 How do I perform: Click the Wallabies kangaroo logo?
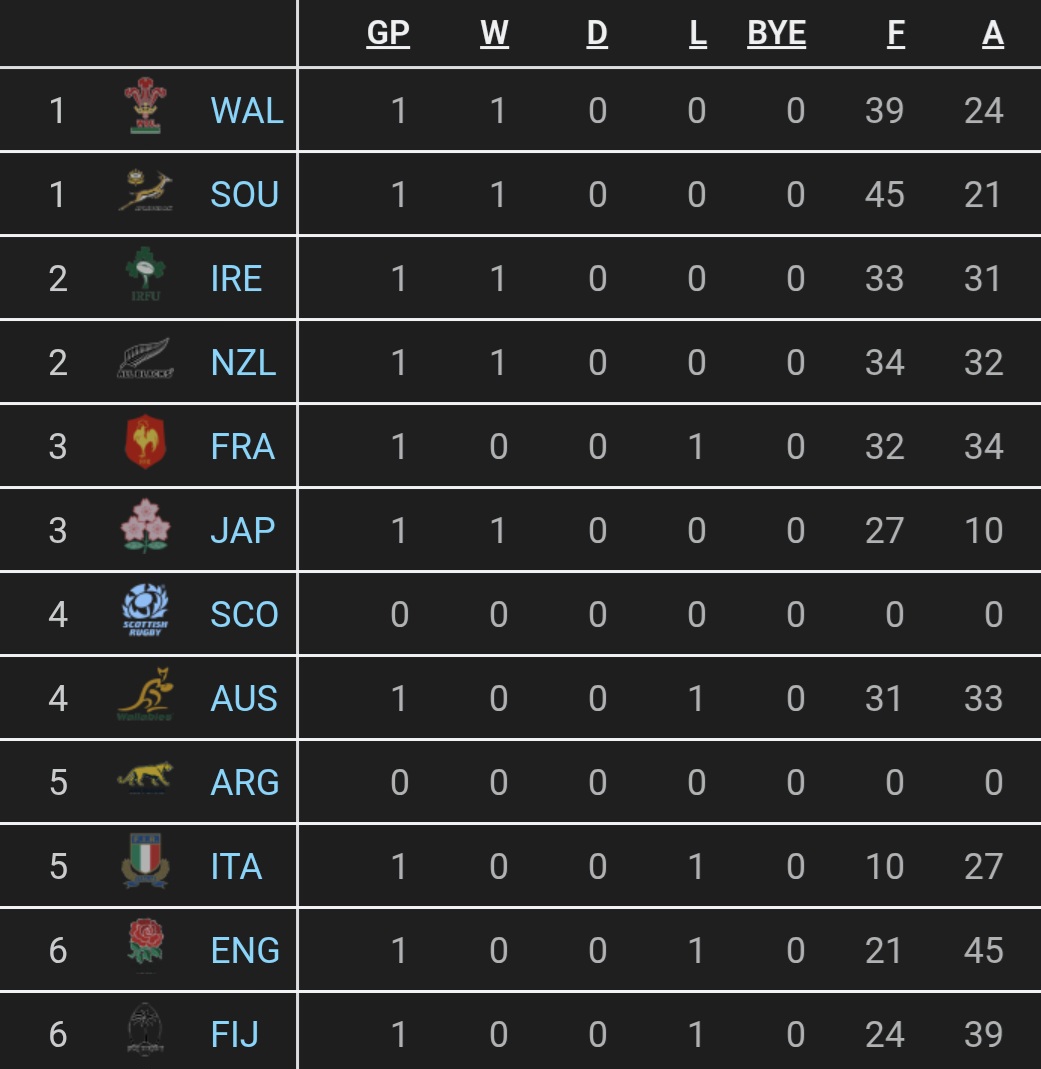[x=145, y=694]
